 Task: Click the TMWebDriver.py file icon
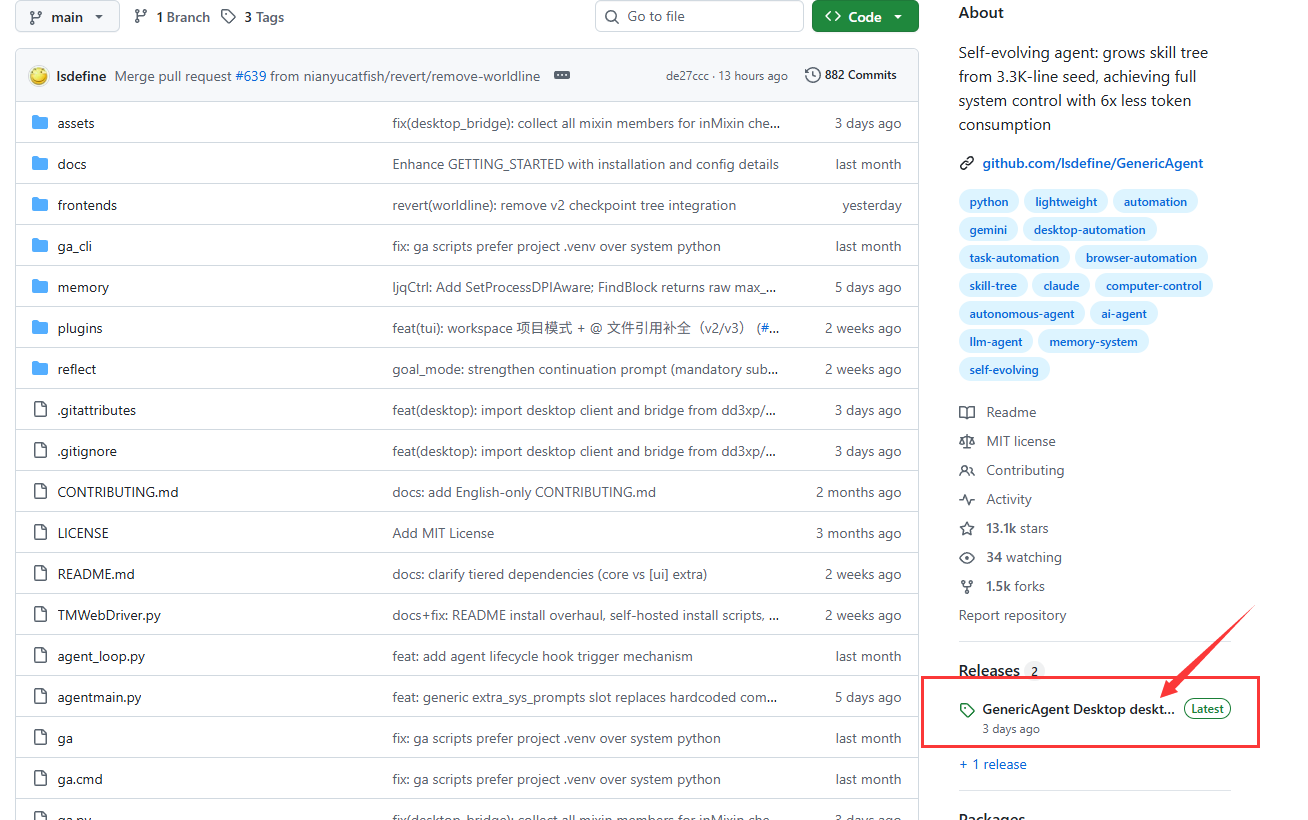click(x=40, y=615)
